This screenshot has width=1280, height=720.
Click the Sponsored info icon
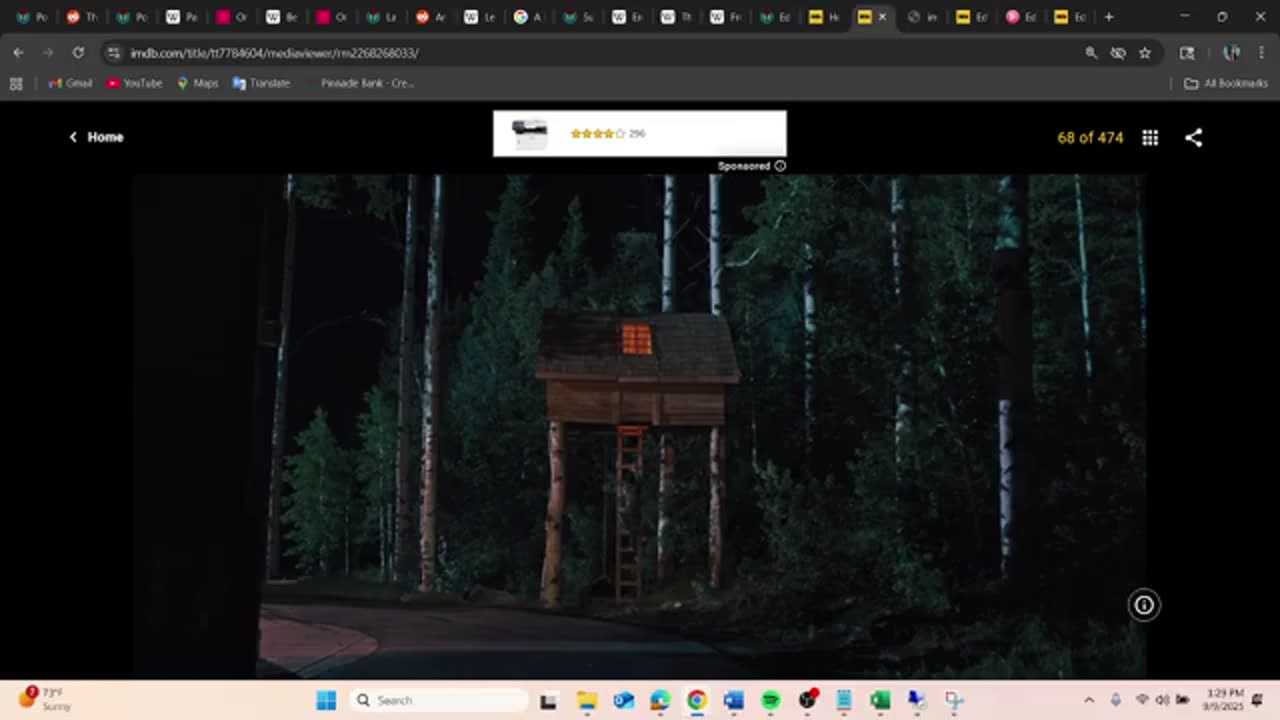(780, 166)
